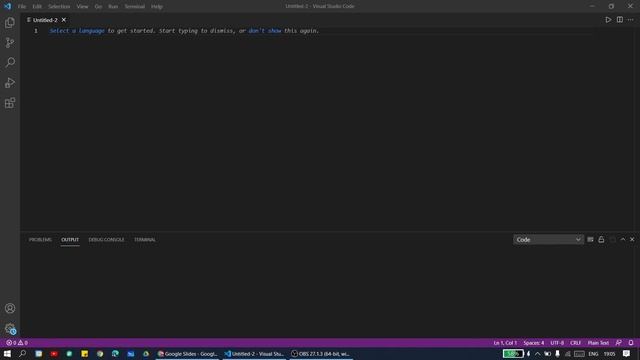
Task: Open the Mail taskbar icon
Action: pos(131,354)
